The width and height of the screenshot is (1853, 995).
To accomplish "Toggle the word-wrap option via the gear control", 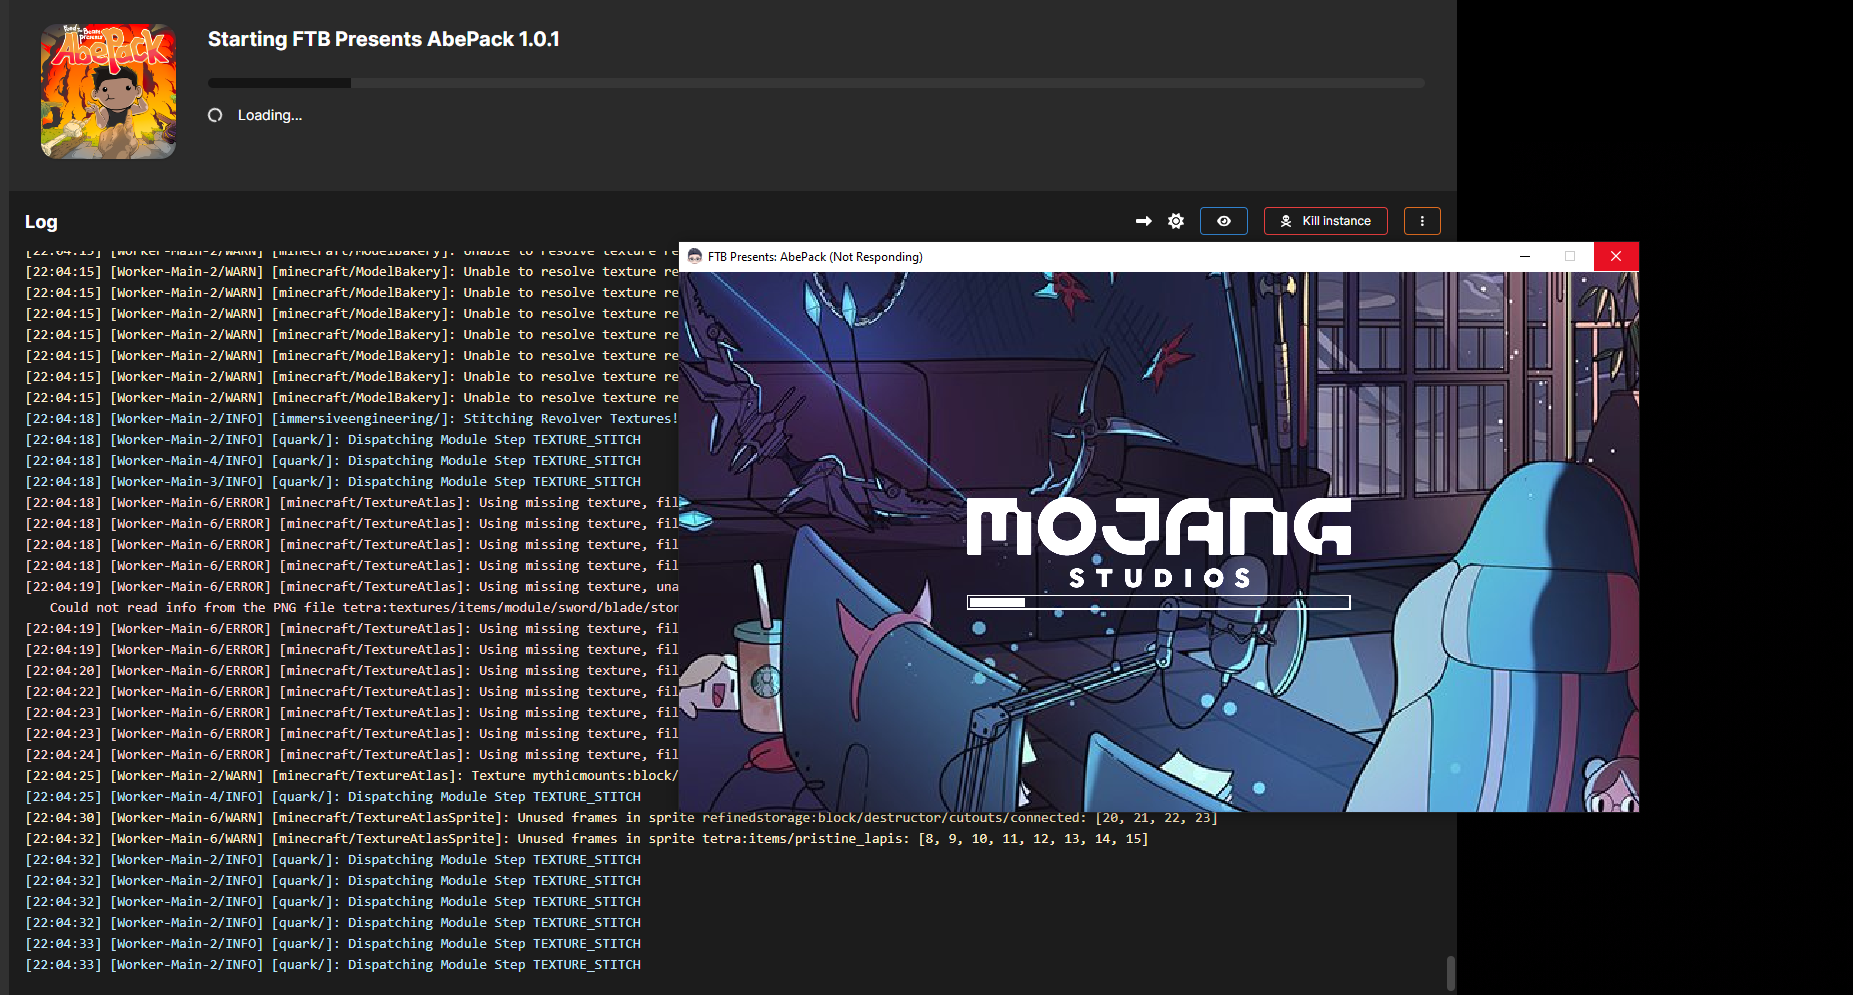I will point(1175,221).
